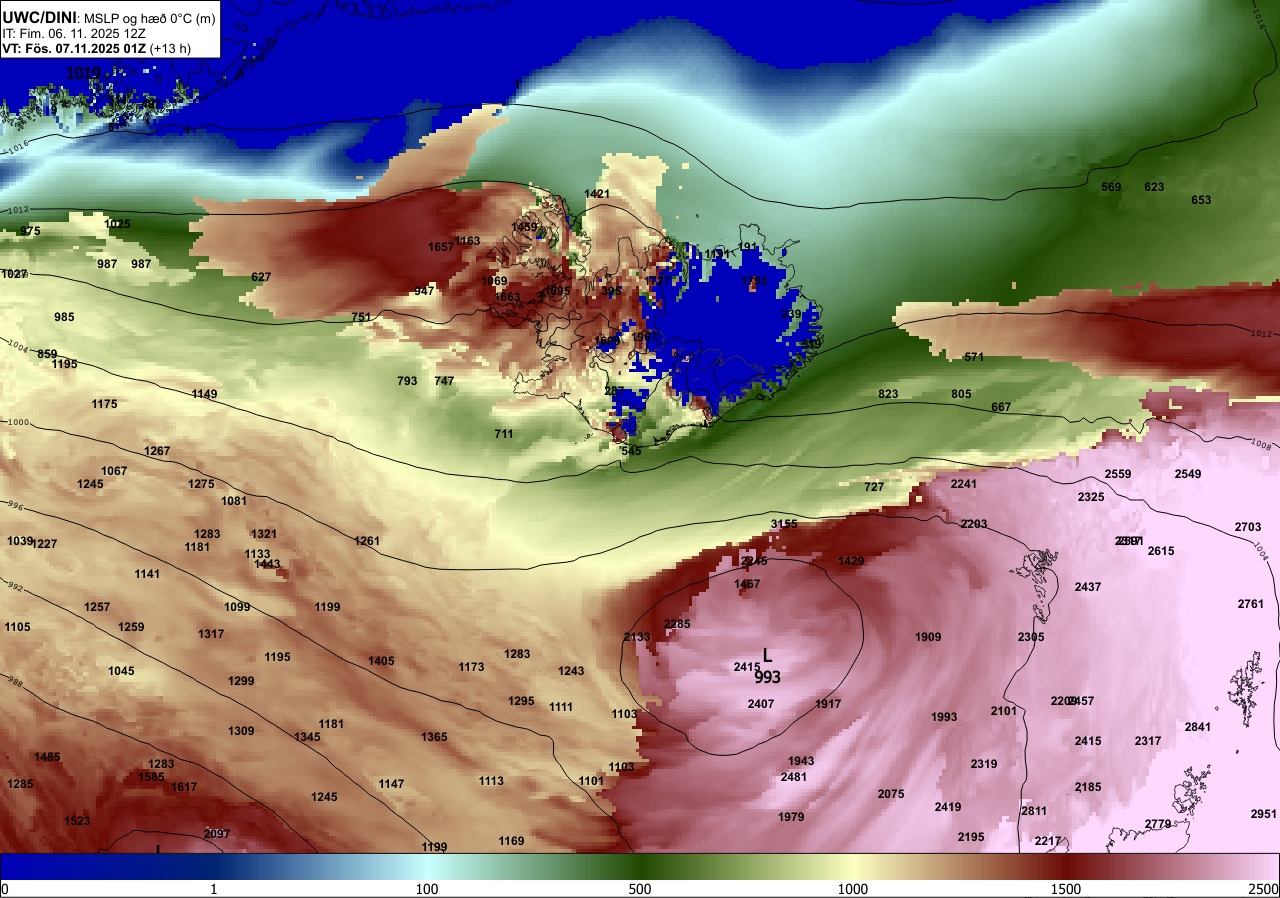Click the 2075 height value
This screenshot has height=898, width=1280.
891,794
